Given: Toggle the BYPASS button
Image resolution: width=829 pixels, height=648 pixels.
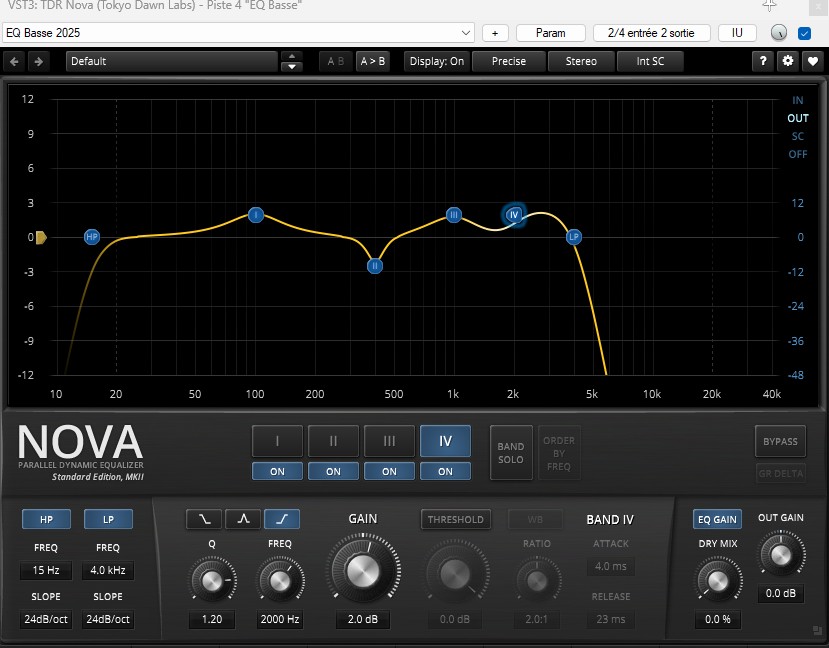Looking at the screenshot, I should click(x=780, y=441).
